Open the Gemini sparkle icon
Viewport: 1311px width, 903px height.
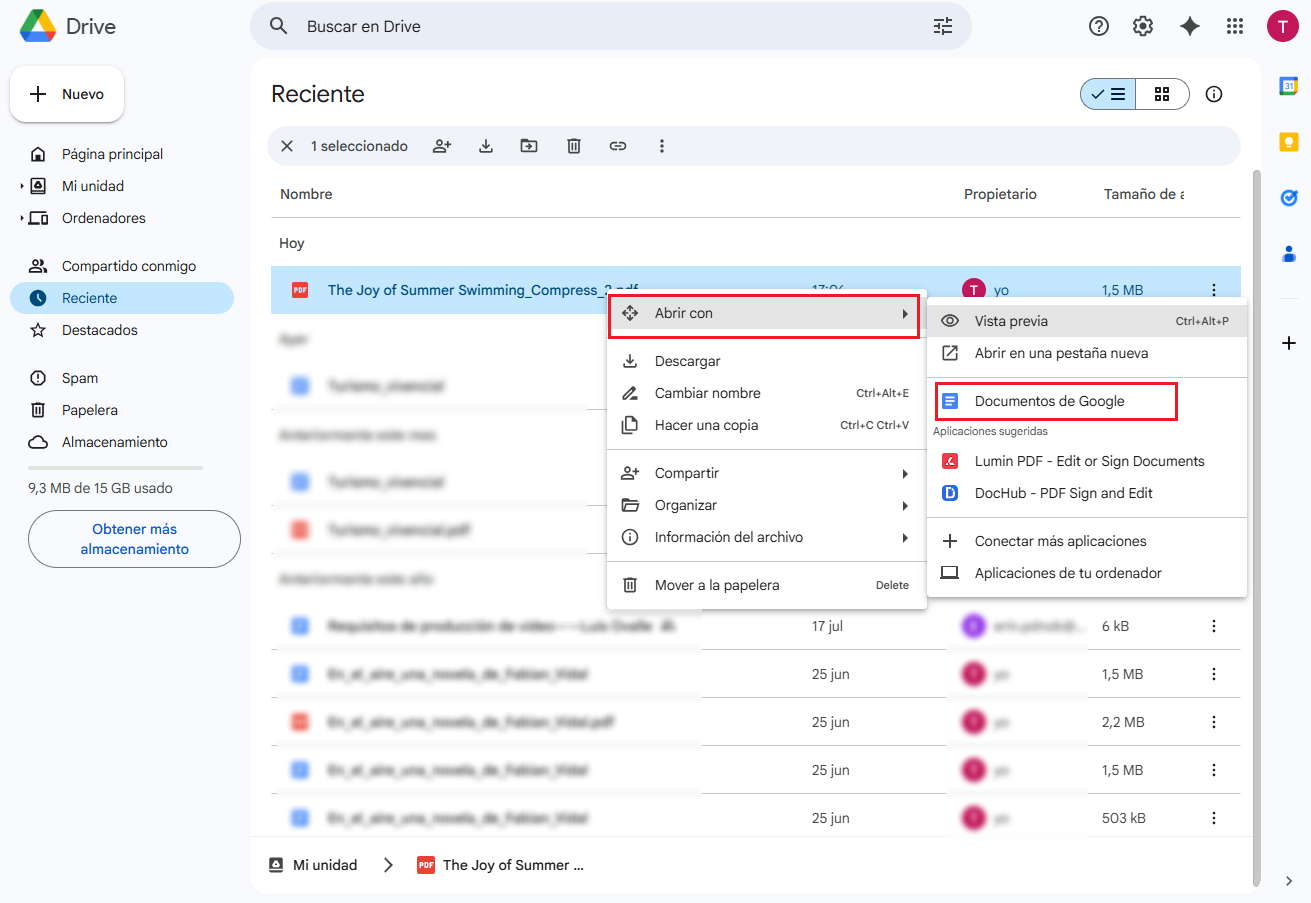1189,27
